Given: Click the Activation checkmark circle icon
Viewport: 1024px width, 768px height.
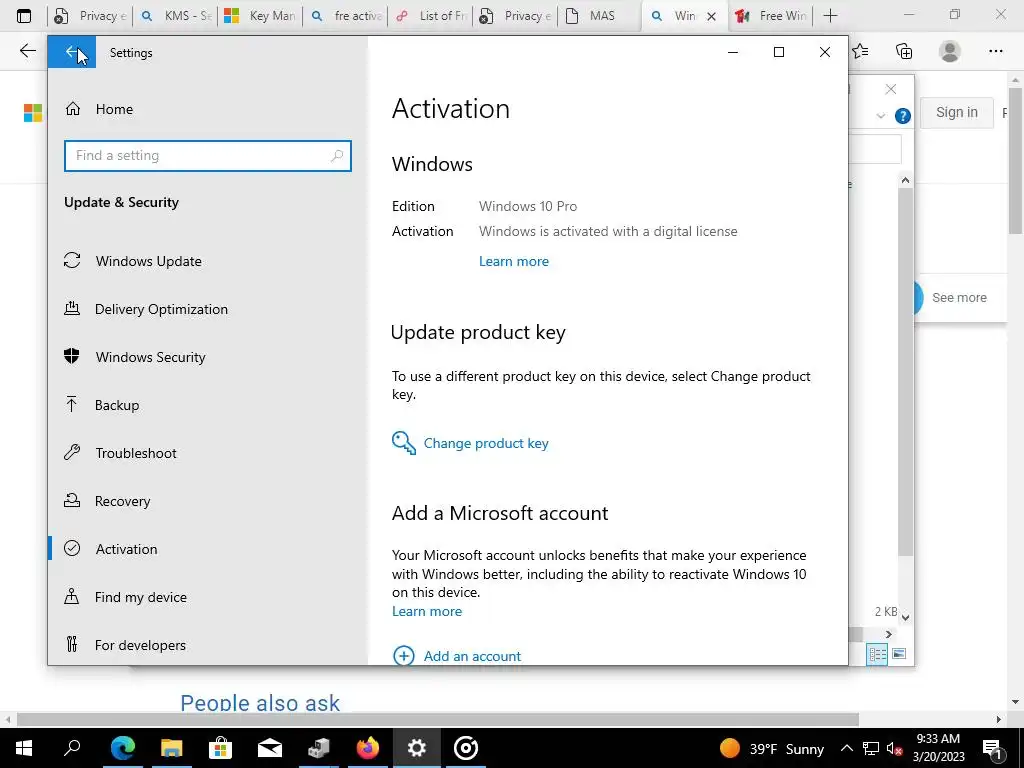Looking at the screenshot, I should click(x=72, y=548).
